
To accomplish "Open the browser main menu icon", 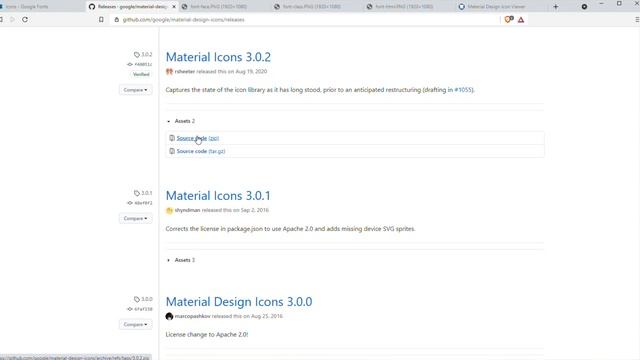I will [637, 20].
